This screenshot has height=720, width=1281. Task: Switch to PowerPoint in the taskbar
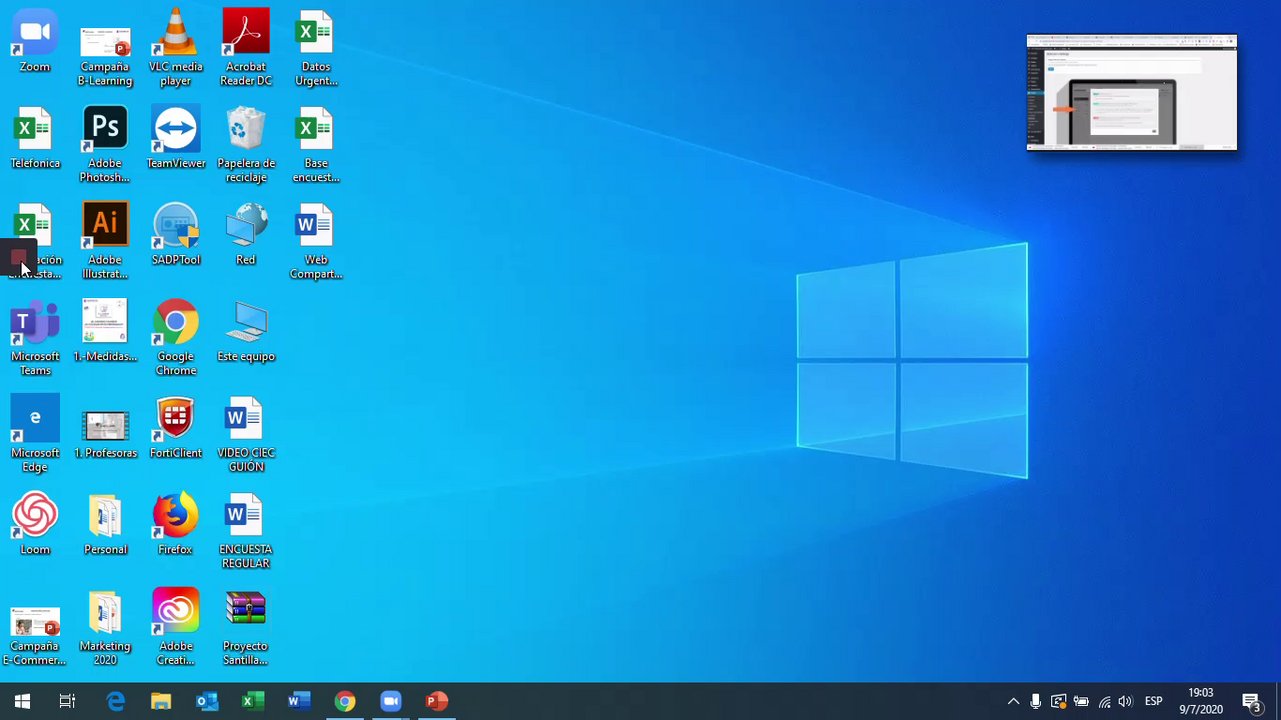pyautogui.click(x=437, y=701)
